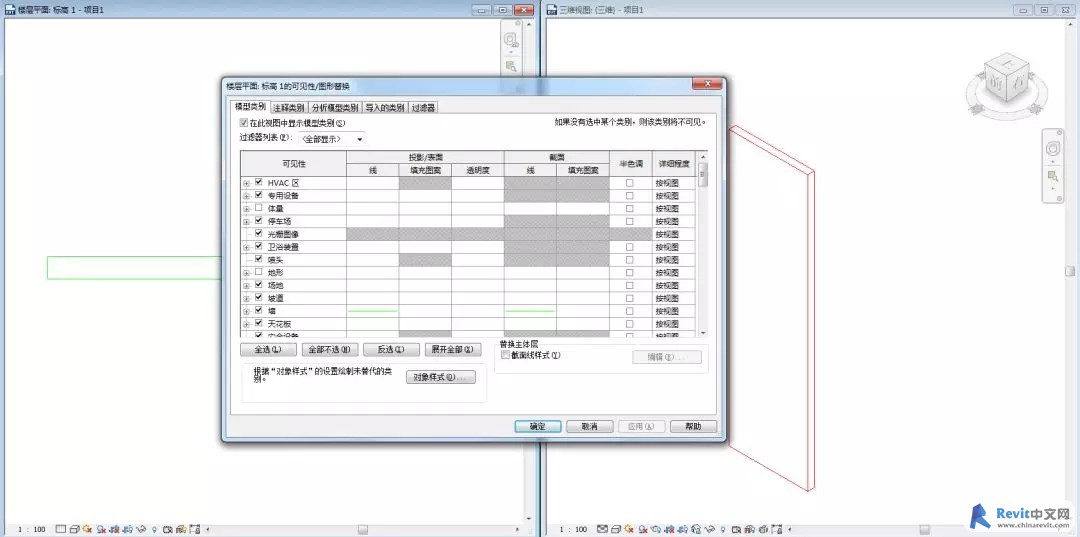This screenshot has width=1080, height=537.
Task: Click 按视图 detail level cell for 墙
Action: (x=673, y=311)
